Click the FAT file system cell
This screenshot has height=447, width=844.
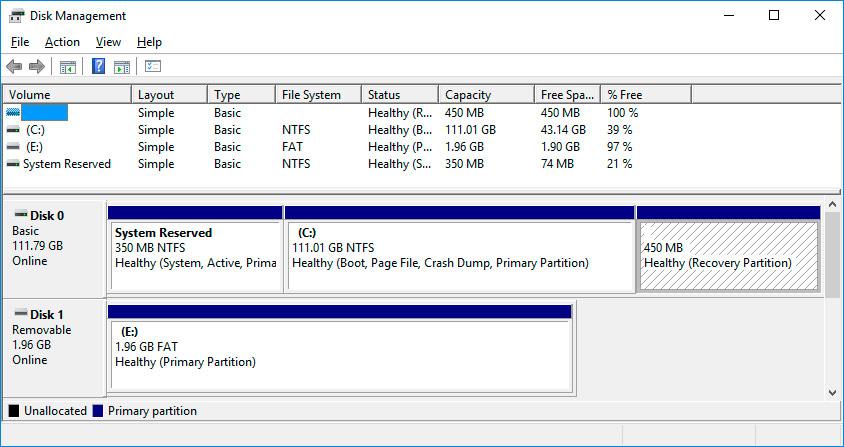[292, 147]
